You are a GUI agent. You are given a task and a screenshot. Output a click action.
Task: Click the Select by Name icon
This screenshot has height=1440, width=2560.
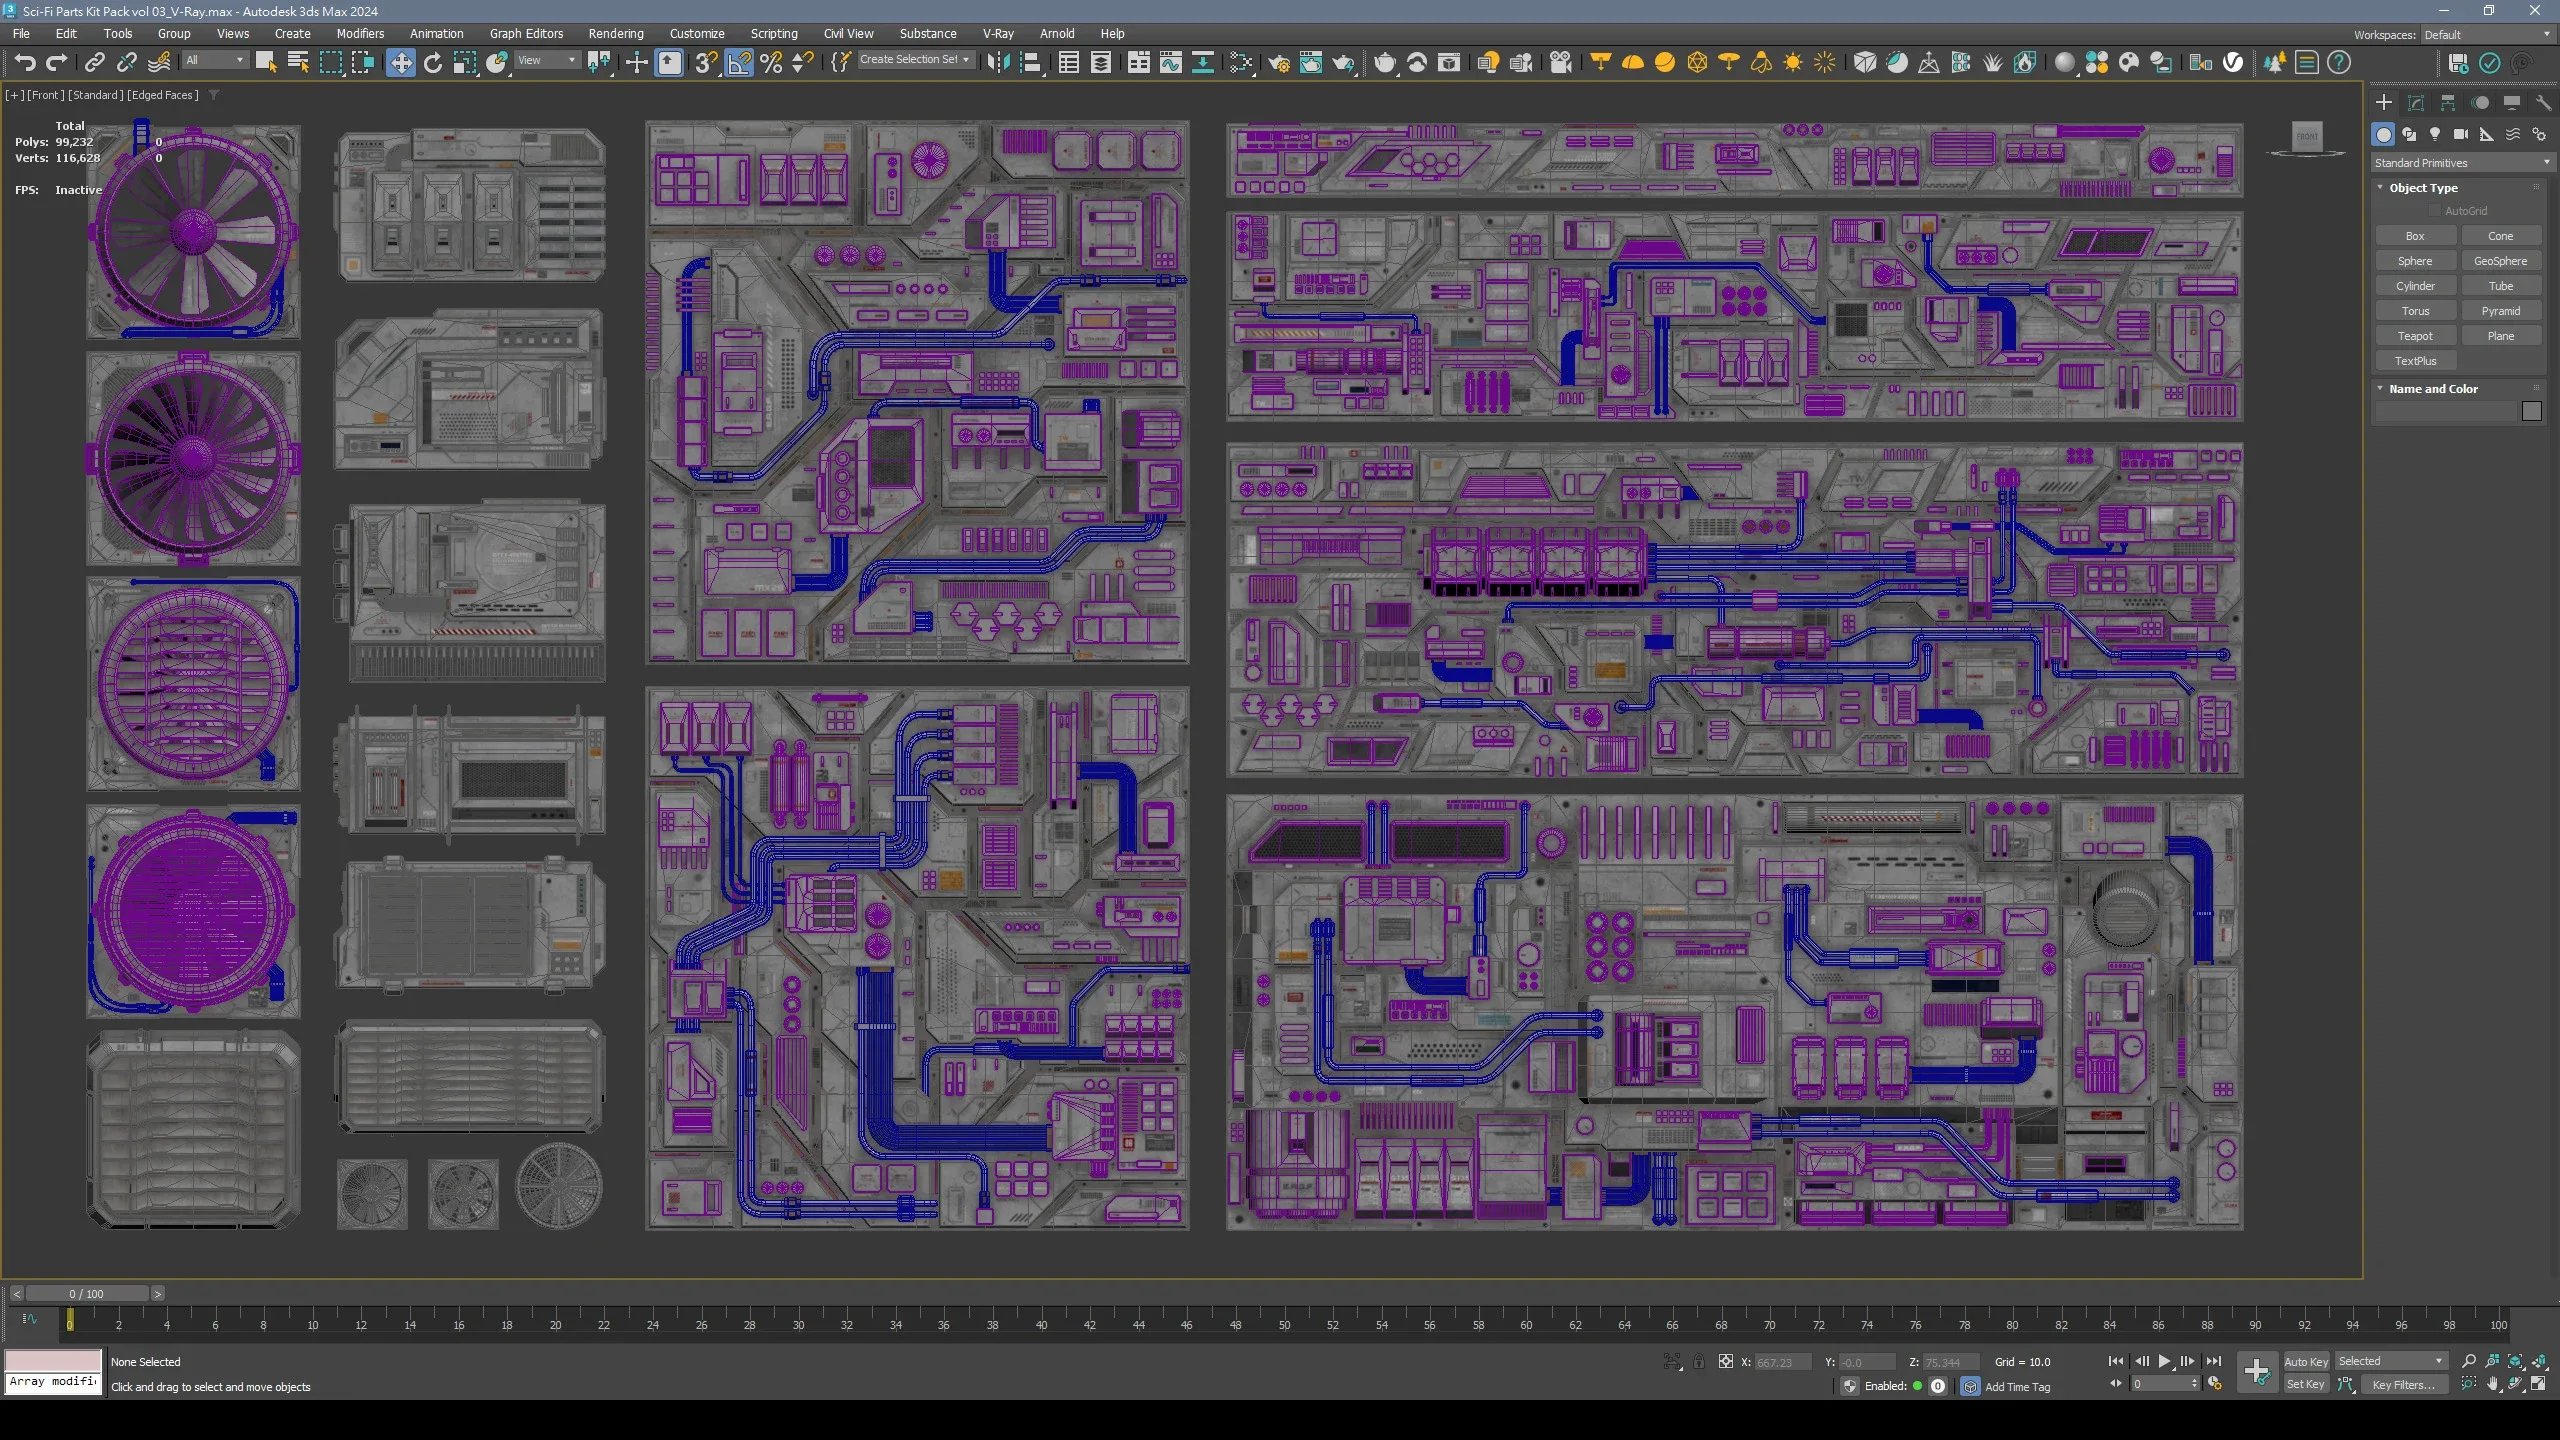[298, 63]
